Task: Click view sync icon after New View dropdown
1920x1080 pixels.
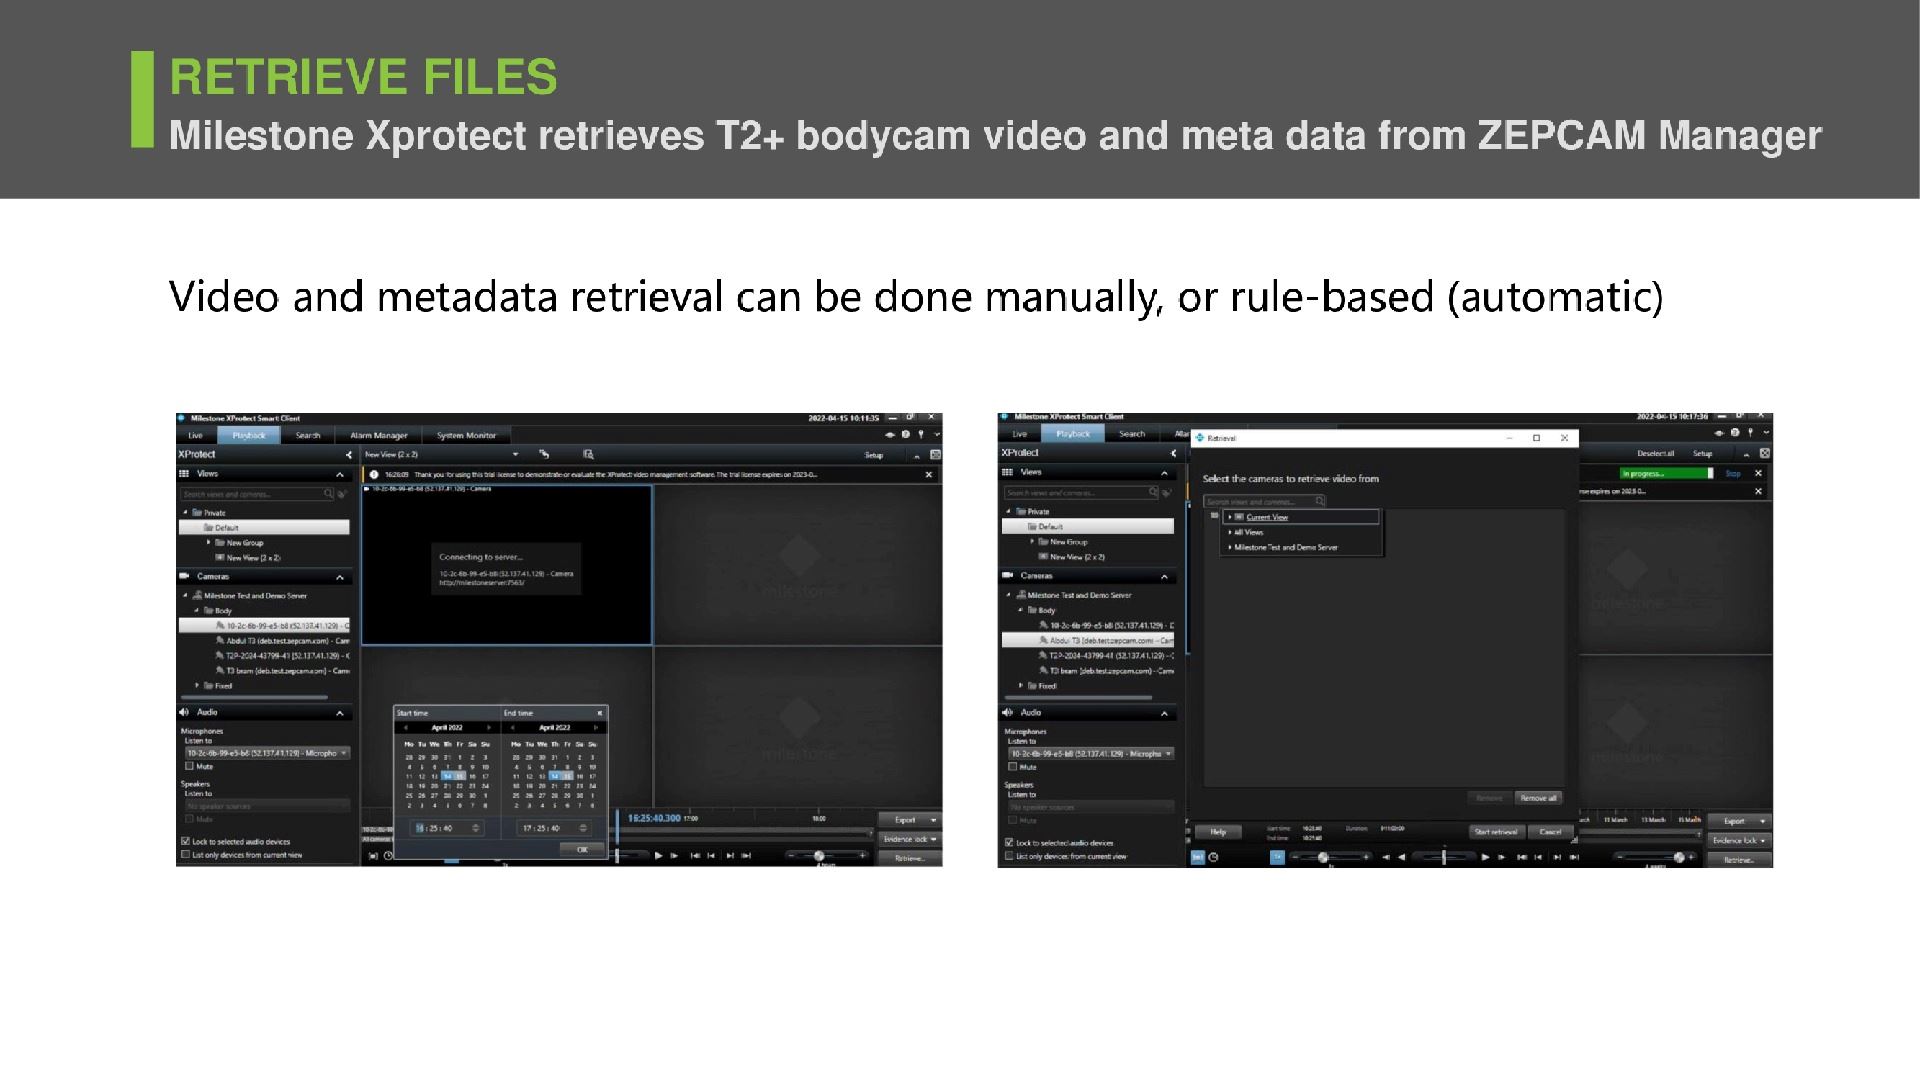Action: [x=544, y=454]
